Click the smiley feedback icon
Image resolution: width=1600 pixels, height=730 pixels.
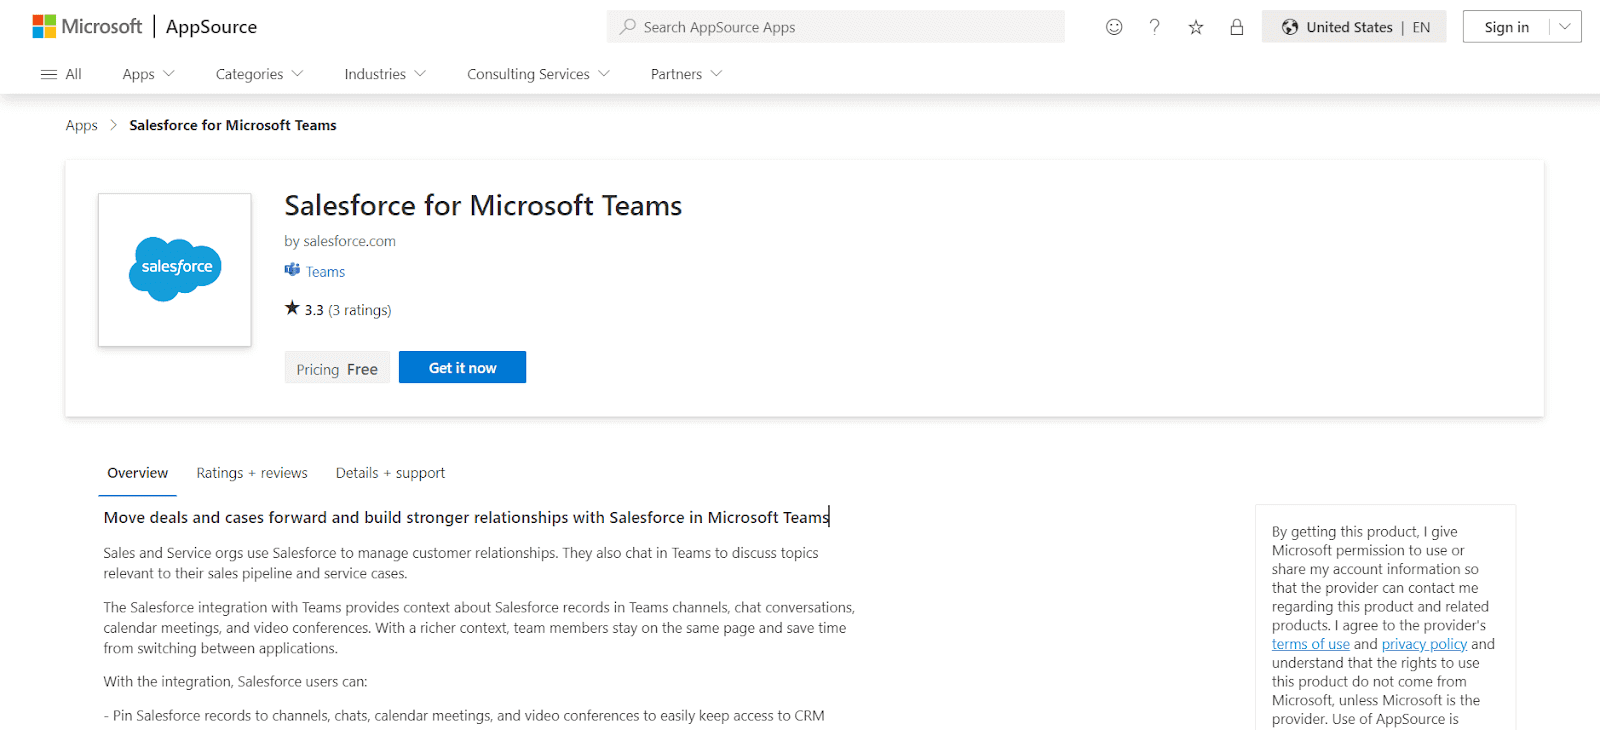pyautogui.click(x=1114, y=27)
